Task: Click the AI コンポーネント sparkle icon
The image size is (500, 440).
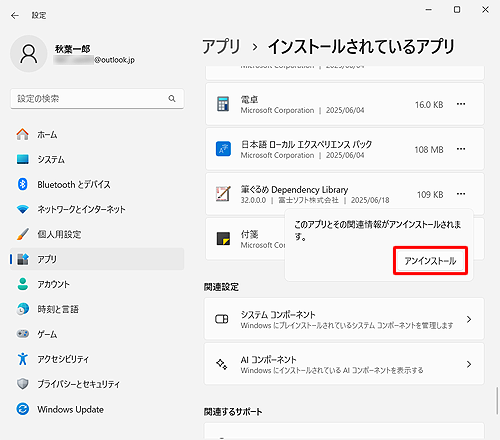Action: pyautogui.click(x=222, y=364)
